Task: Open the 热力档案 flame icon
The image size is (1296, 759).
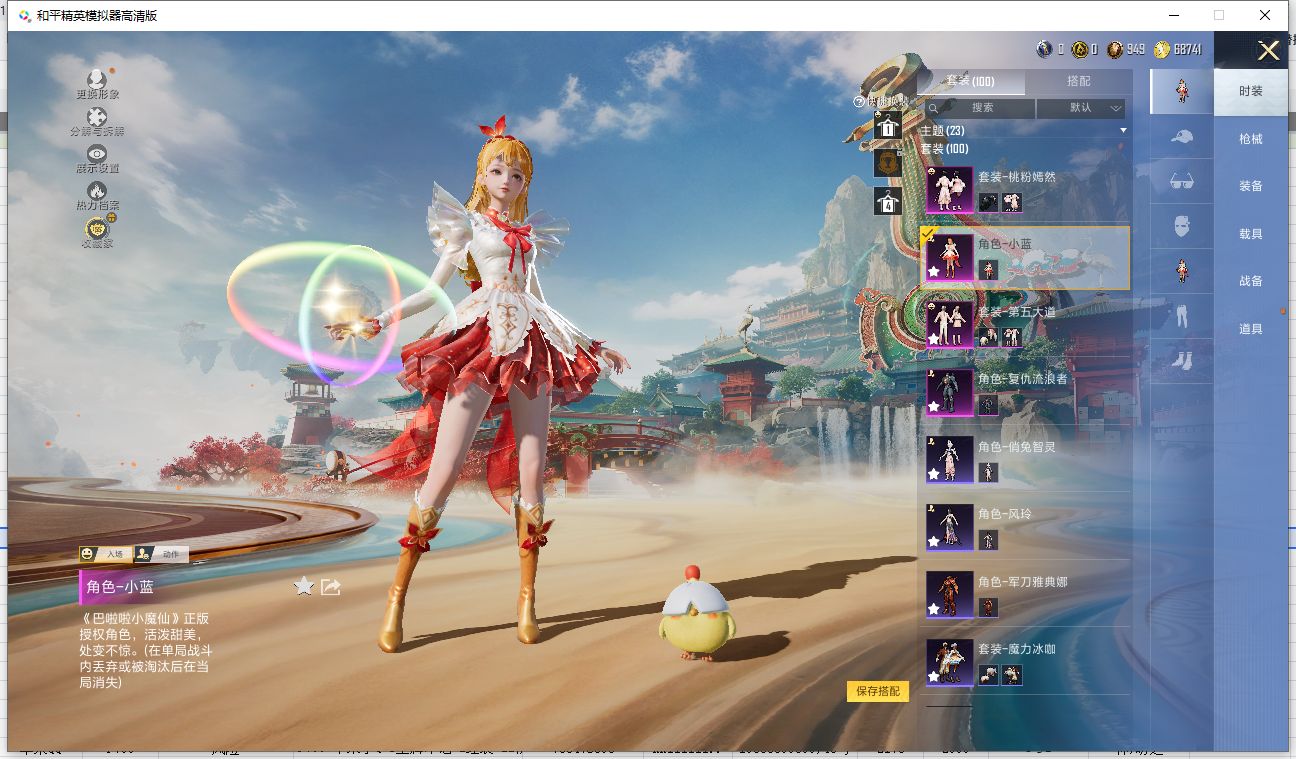Action: [97, 191]
